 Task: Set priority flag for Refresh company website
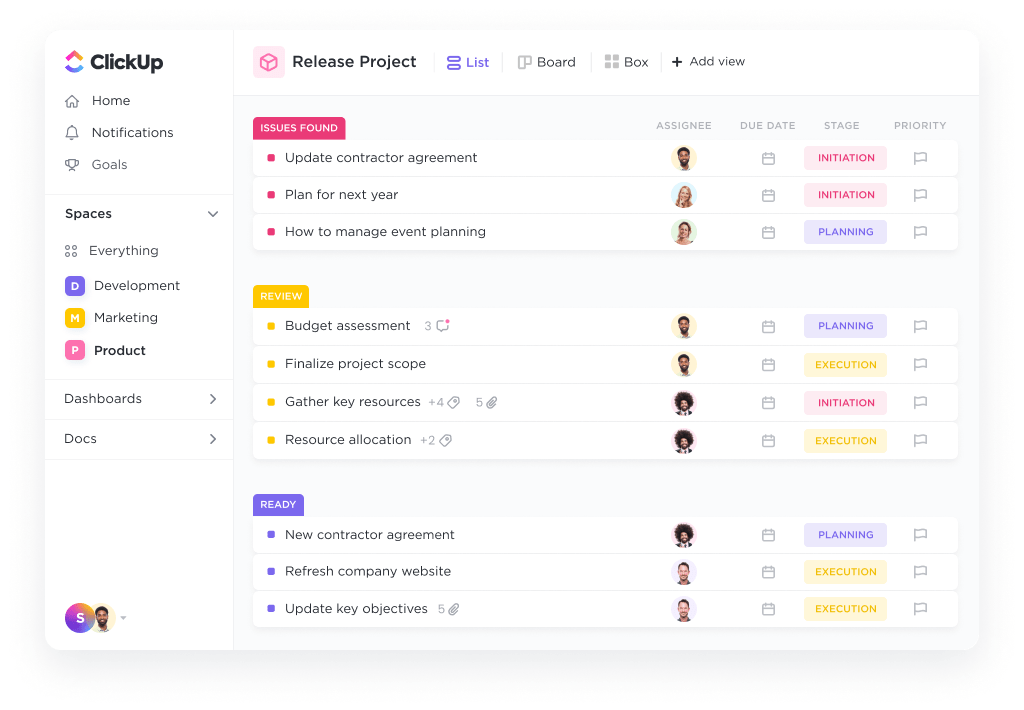(920, 572)
